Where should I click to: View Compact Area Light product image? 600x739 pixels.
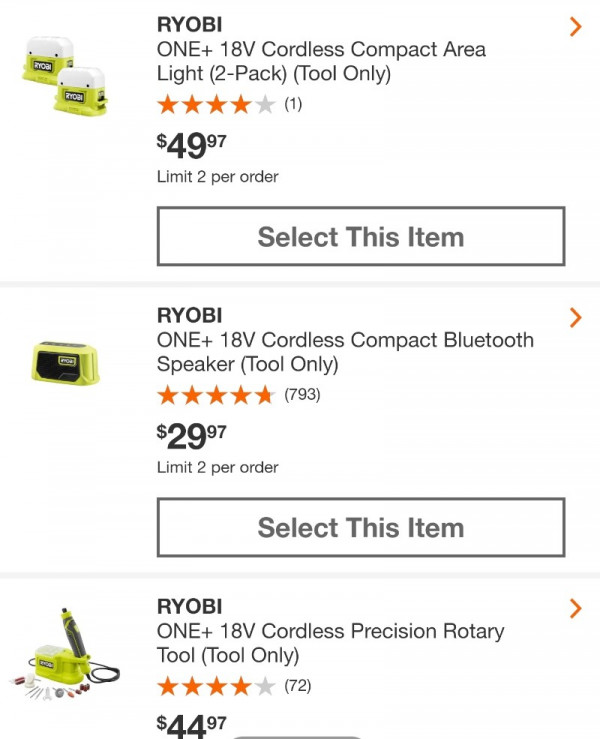[65, 75]
